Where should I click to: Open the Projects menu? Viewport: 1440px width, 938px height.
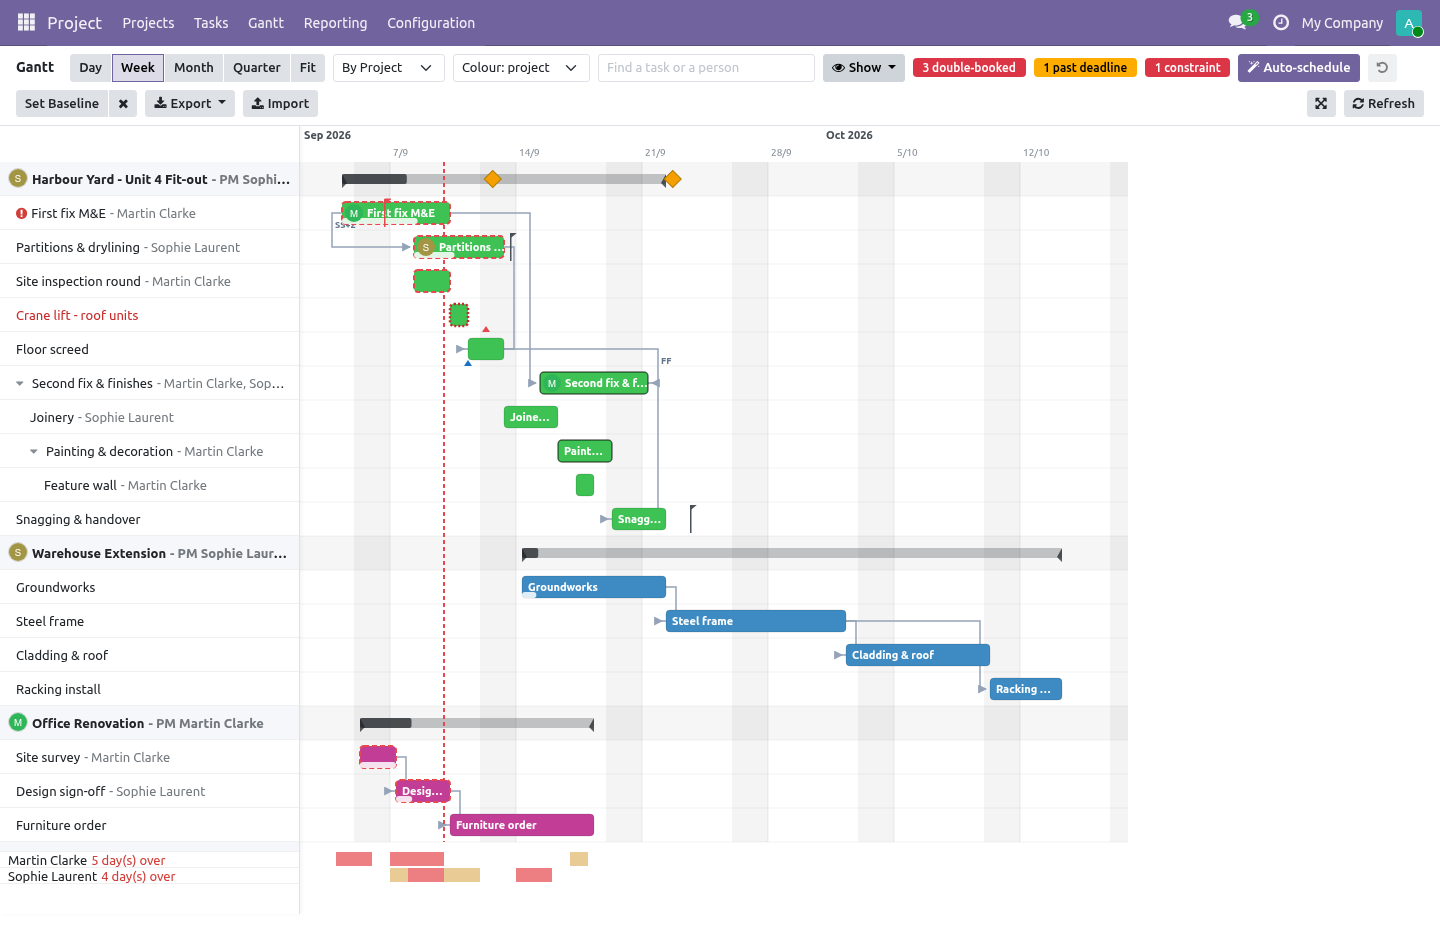[148, 23]
